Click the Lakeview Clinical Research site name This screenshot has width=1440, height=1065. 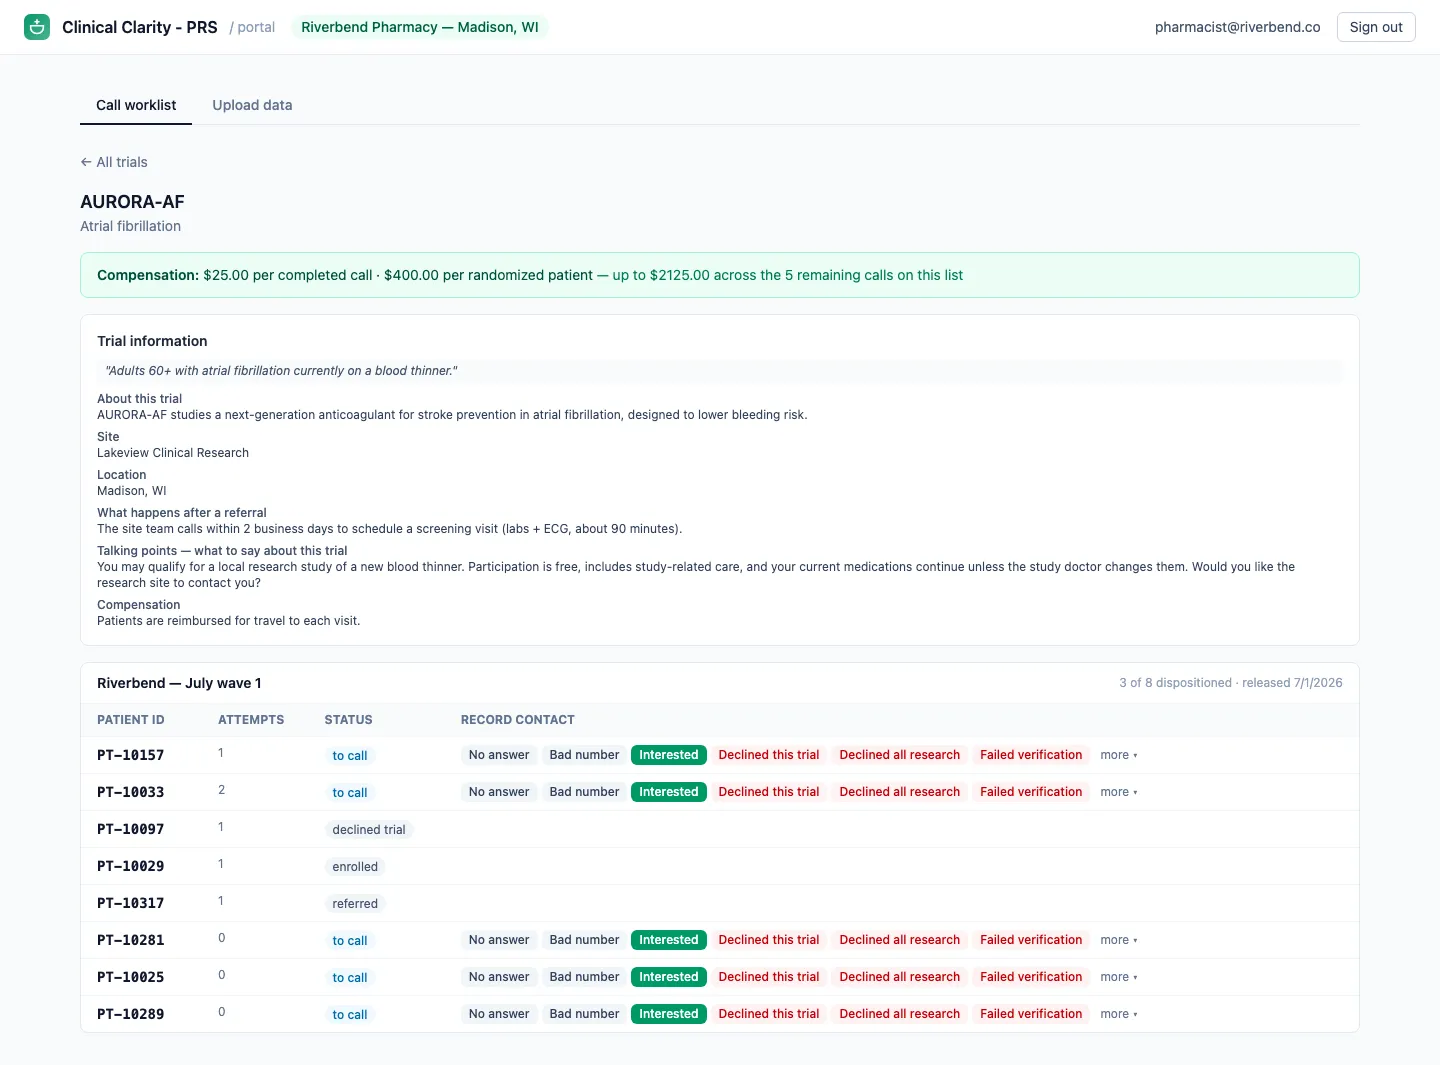point(173,453)
